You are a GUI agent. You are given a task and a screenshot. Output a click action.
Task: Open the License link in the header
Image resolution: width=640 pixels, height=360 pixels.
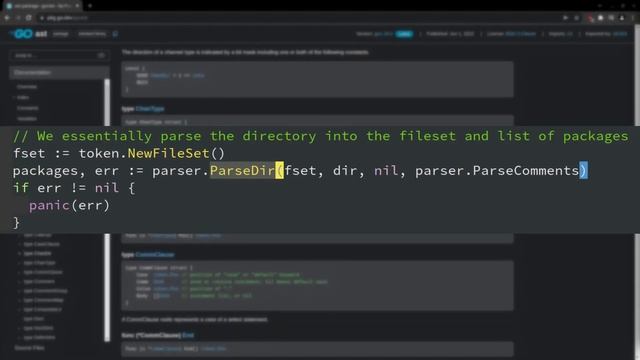pos(520,34)
